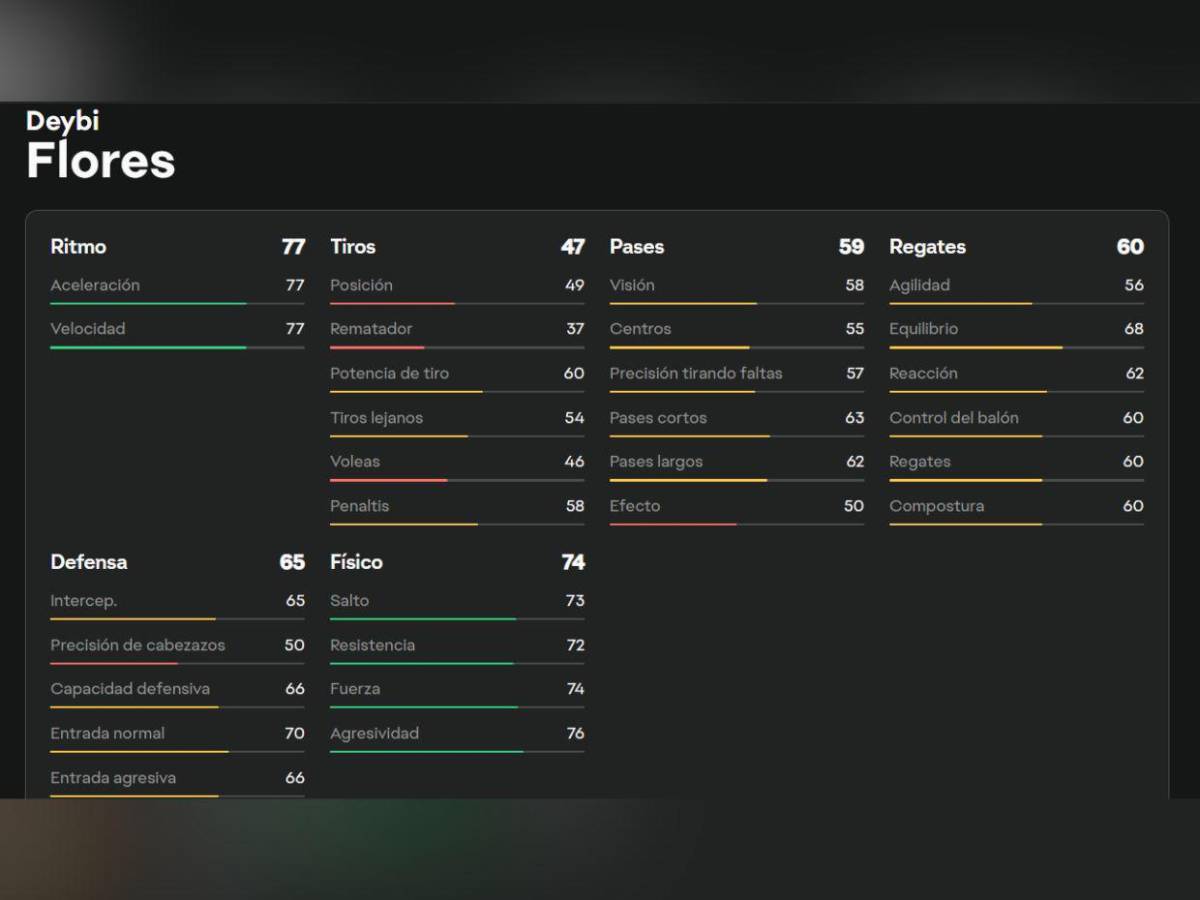Click the Compostura value 60
Screen dimensions: 1200x900
click(x=1132, y=506)
